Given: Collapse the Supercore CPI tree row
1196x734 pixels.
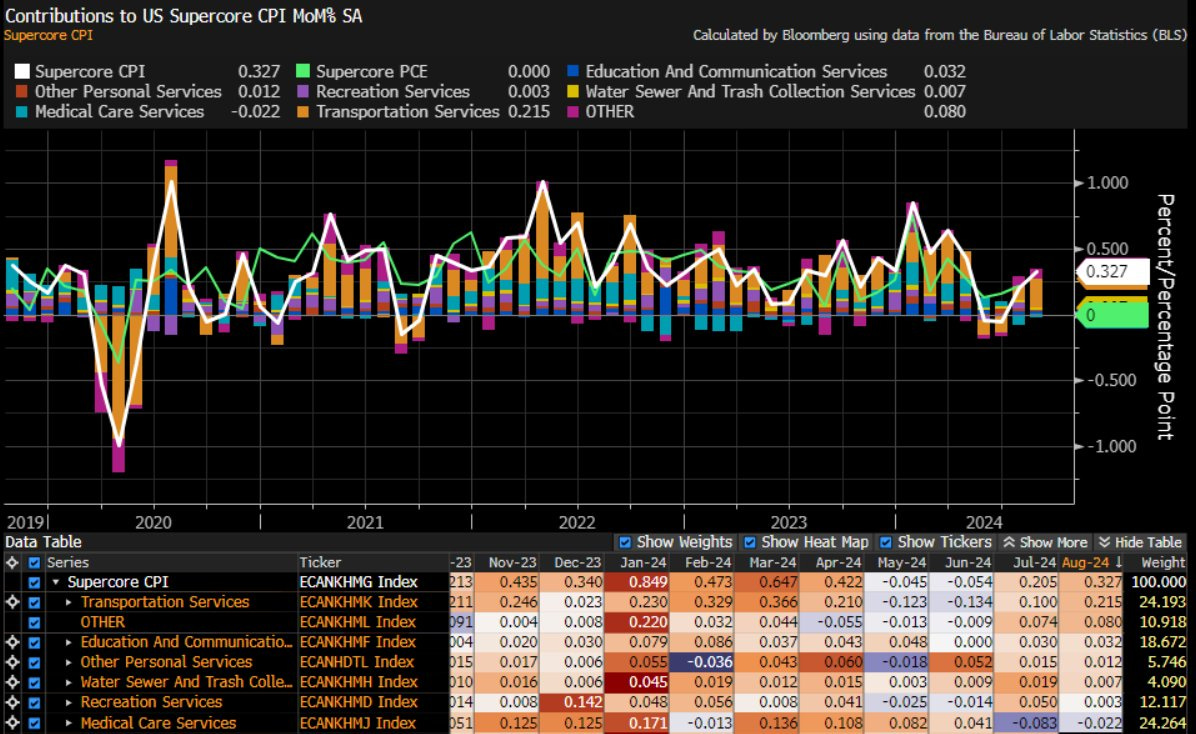Looking at the screenshot, I should coord(56,582).
